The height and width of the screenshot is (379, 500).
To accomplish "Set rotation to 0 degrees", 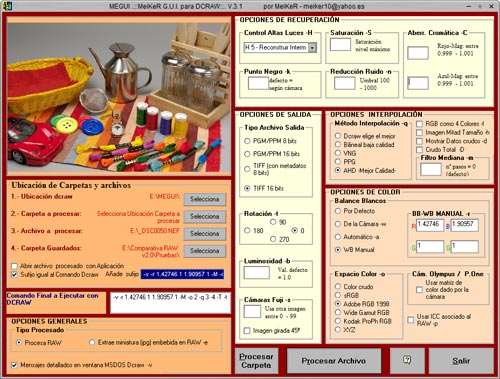I will pyautogui.click(x=295, y=230).
